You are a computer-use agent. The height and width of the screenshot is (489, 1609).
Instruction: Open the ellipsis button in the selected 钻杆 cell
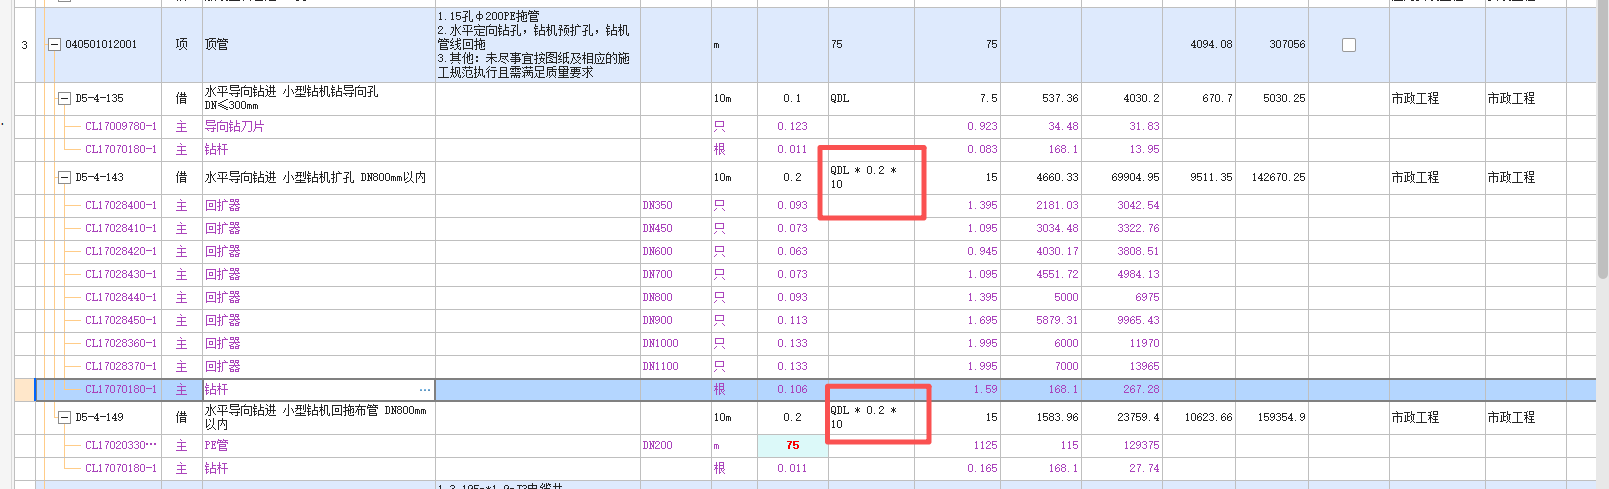pyautogui.click(x=425, y=390)
